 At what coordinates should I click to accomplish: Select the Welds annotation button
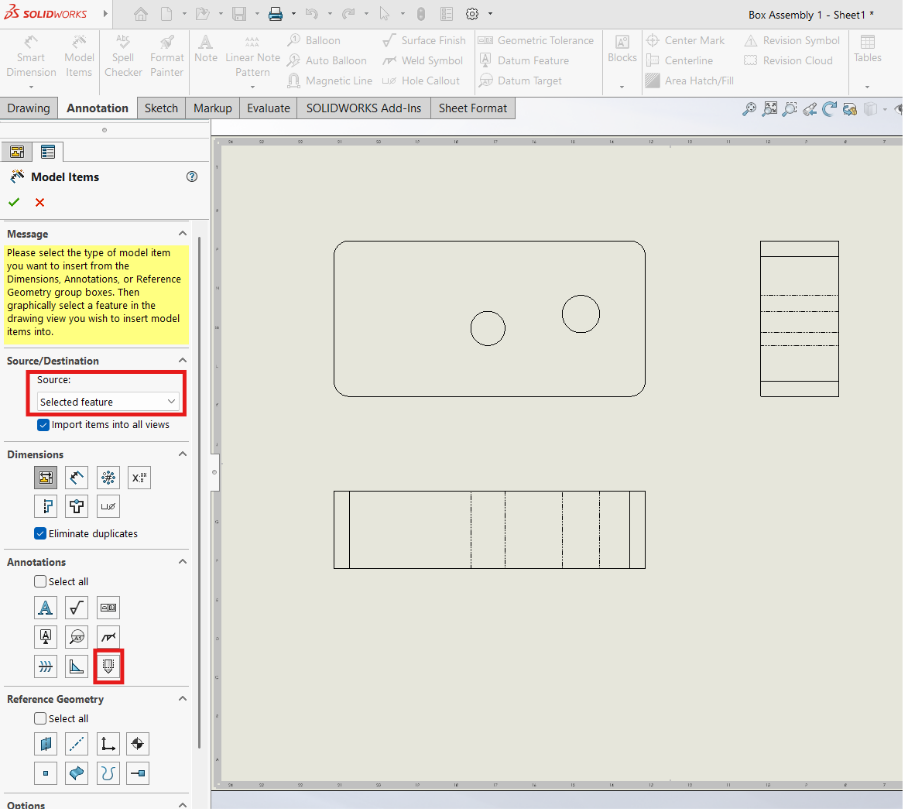[x=108, y=637]
